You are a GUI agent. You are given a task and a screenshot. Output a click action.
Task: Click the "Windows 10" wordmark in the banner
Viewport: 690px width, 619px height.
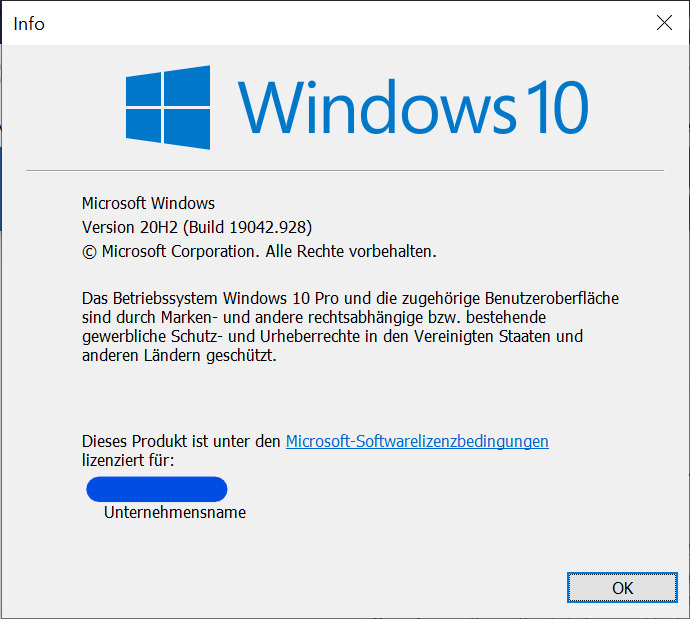[x=413, y=107]
